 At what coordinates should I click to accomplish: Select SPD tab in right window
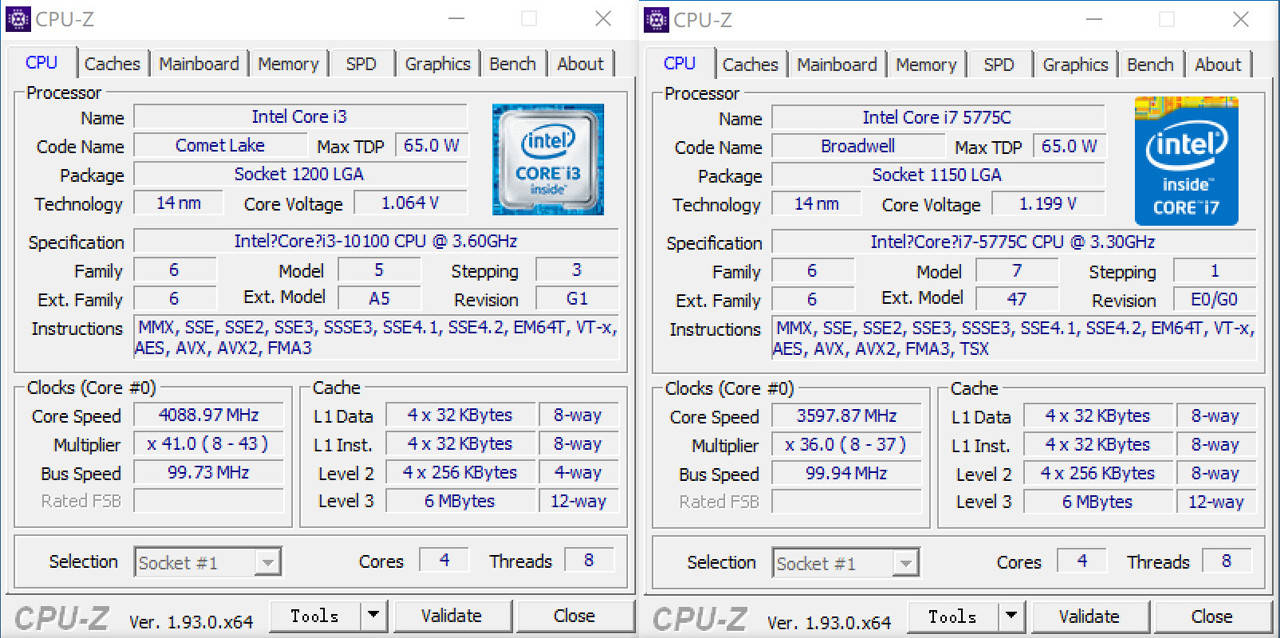[999, 64]
